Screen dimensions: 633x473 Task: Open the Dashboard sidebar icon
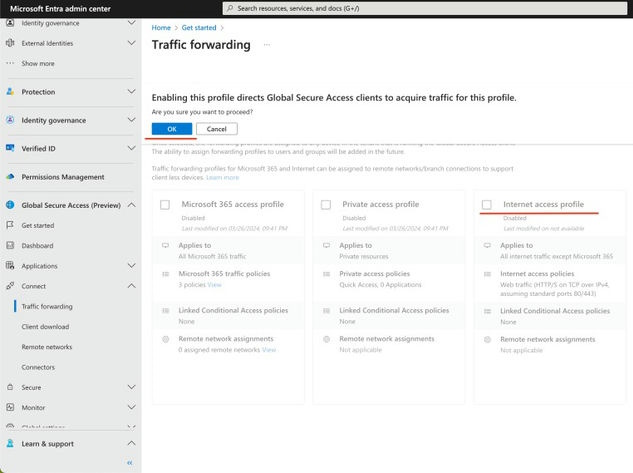(x=10, y=245)
